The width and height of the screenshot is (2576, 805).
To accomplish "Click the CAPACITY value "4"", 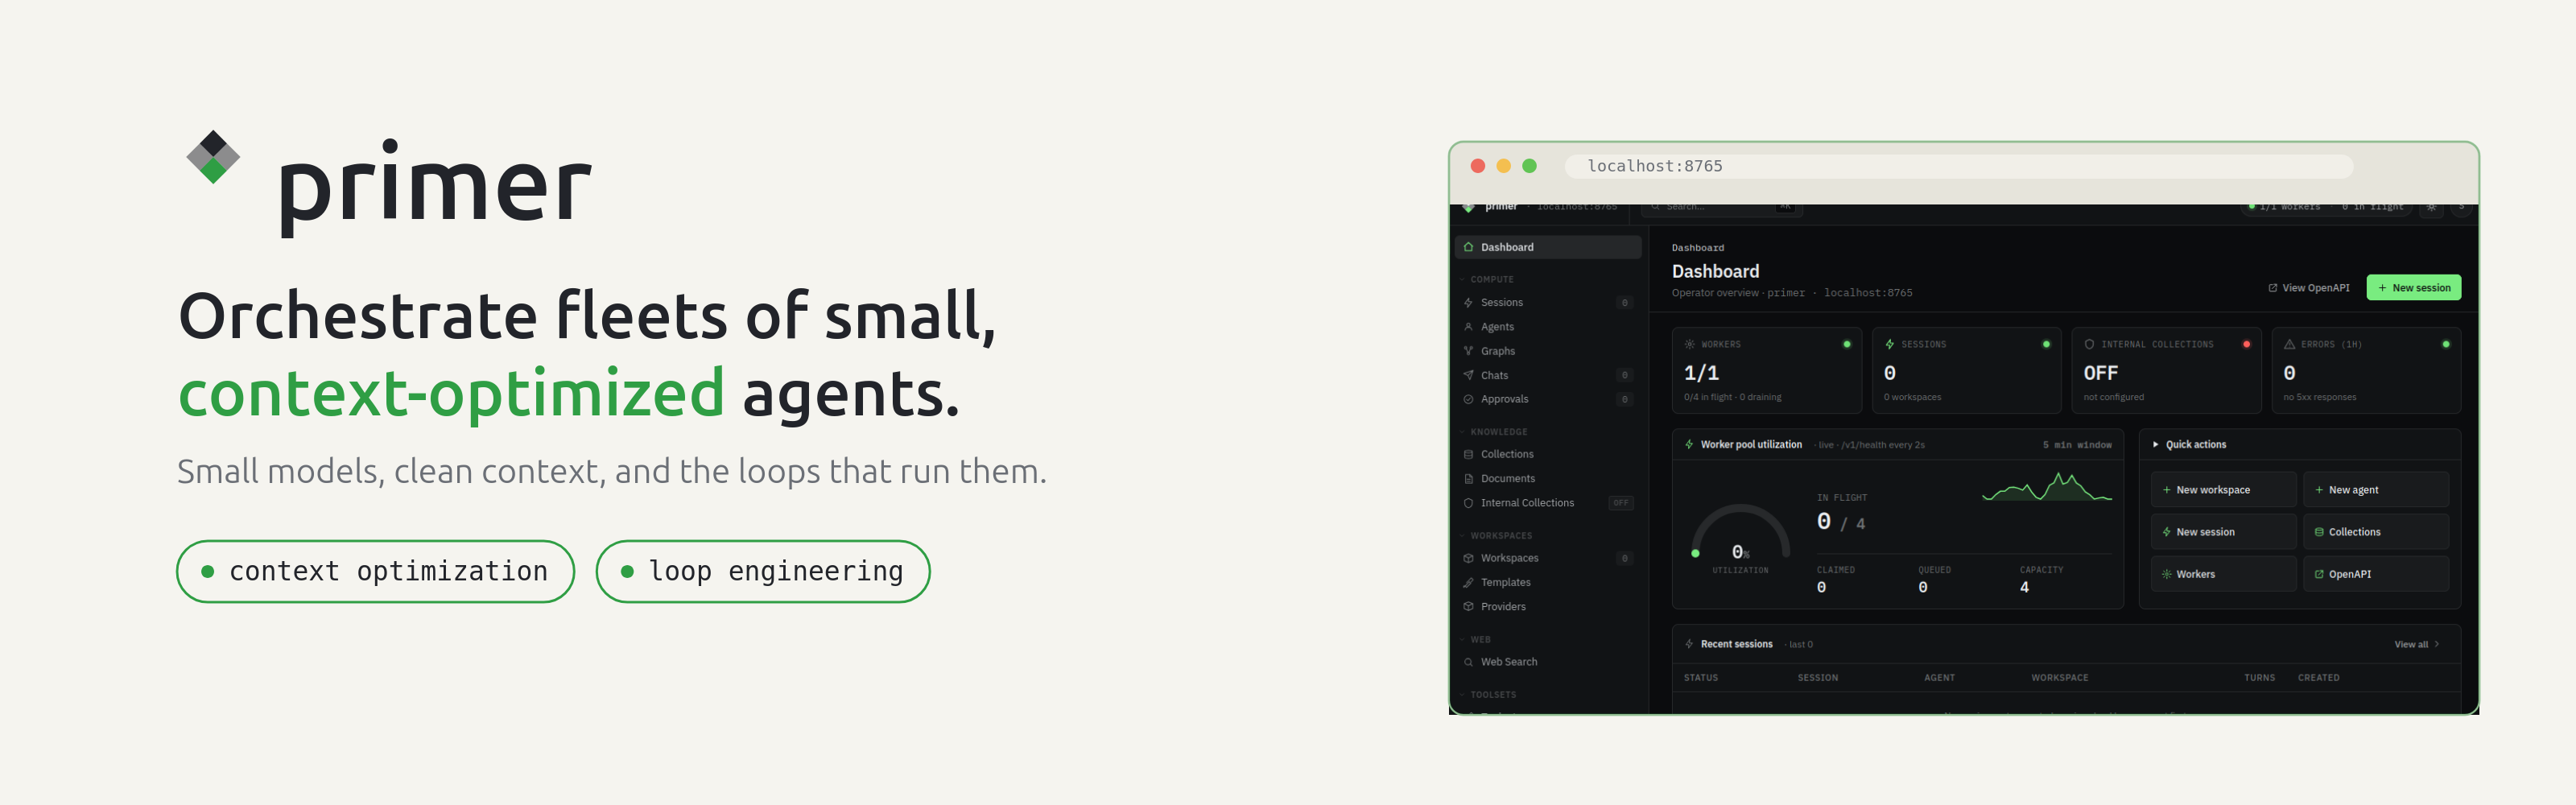I will pos(2024,587).
